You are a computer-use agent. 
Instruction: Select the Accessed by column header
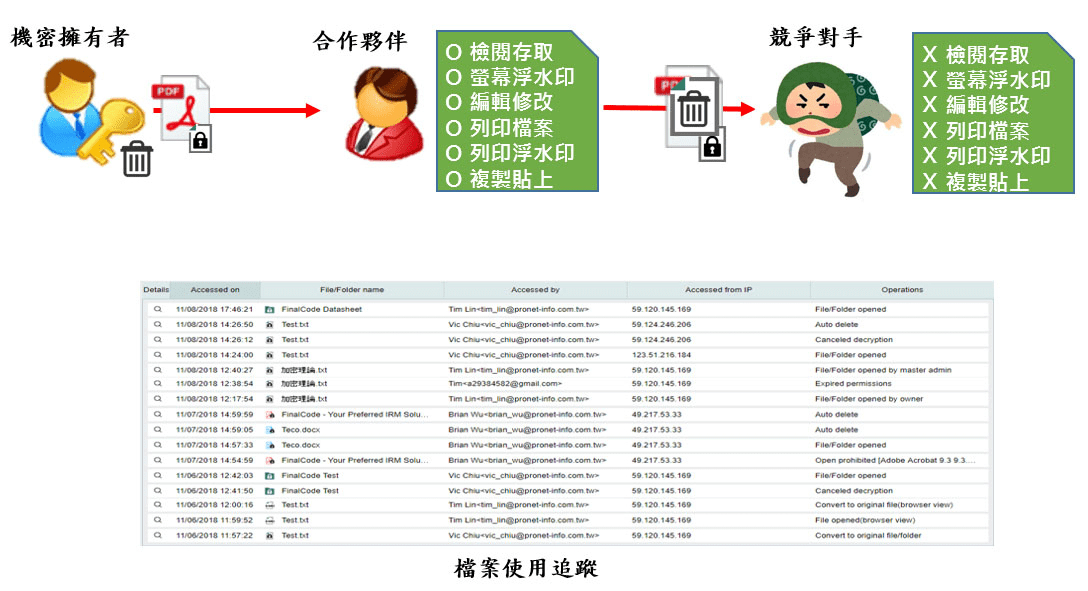pos(535,289)
